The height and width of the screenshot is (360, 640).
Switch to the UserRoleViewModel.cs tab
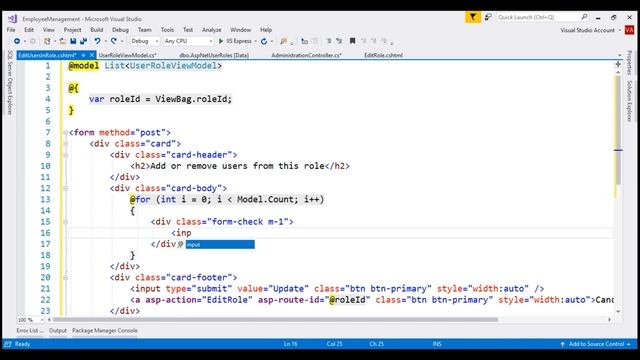(x=127, y=55)
